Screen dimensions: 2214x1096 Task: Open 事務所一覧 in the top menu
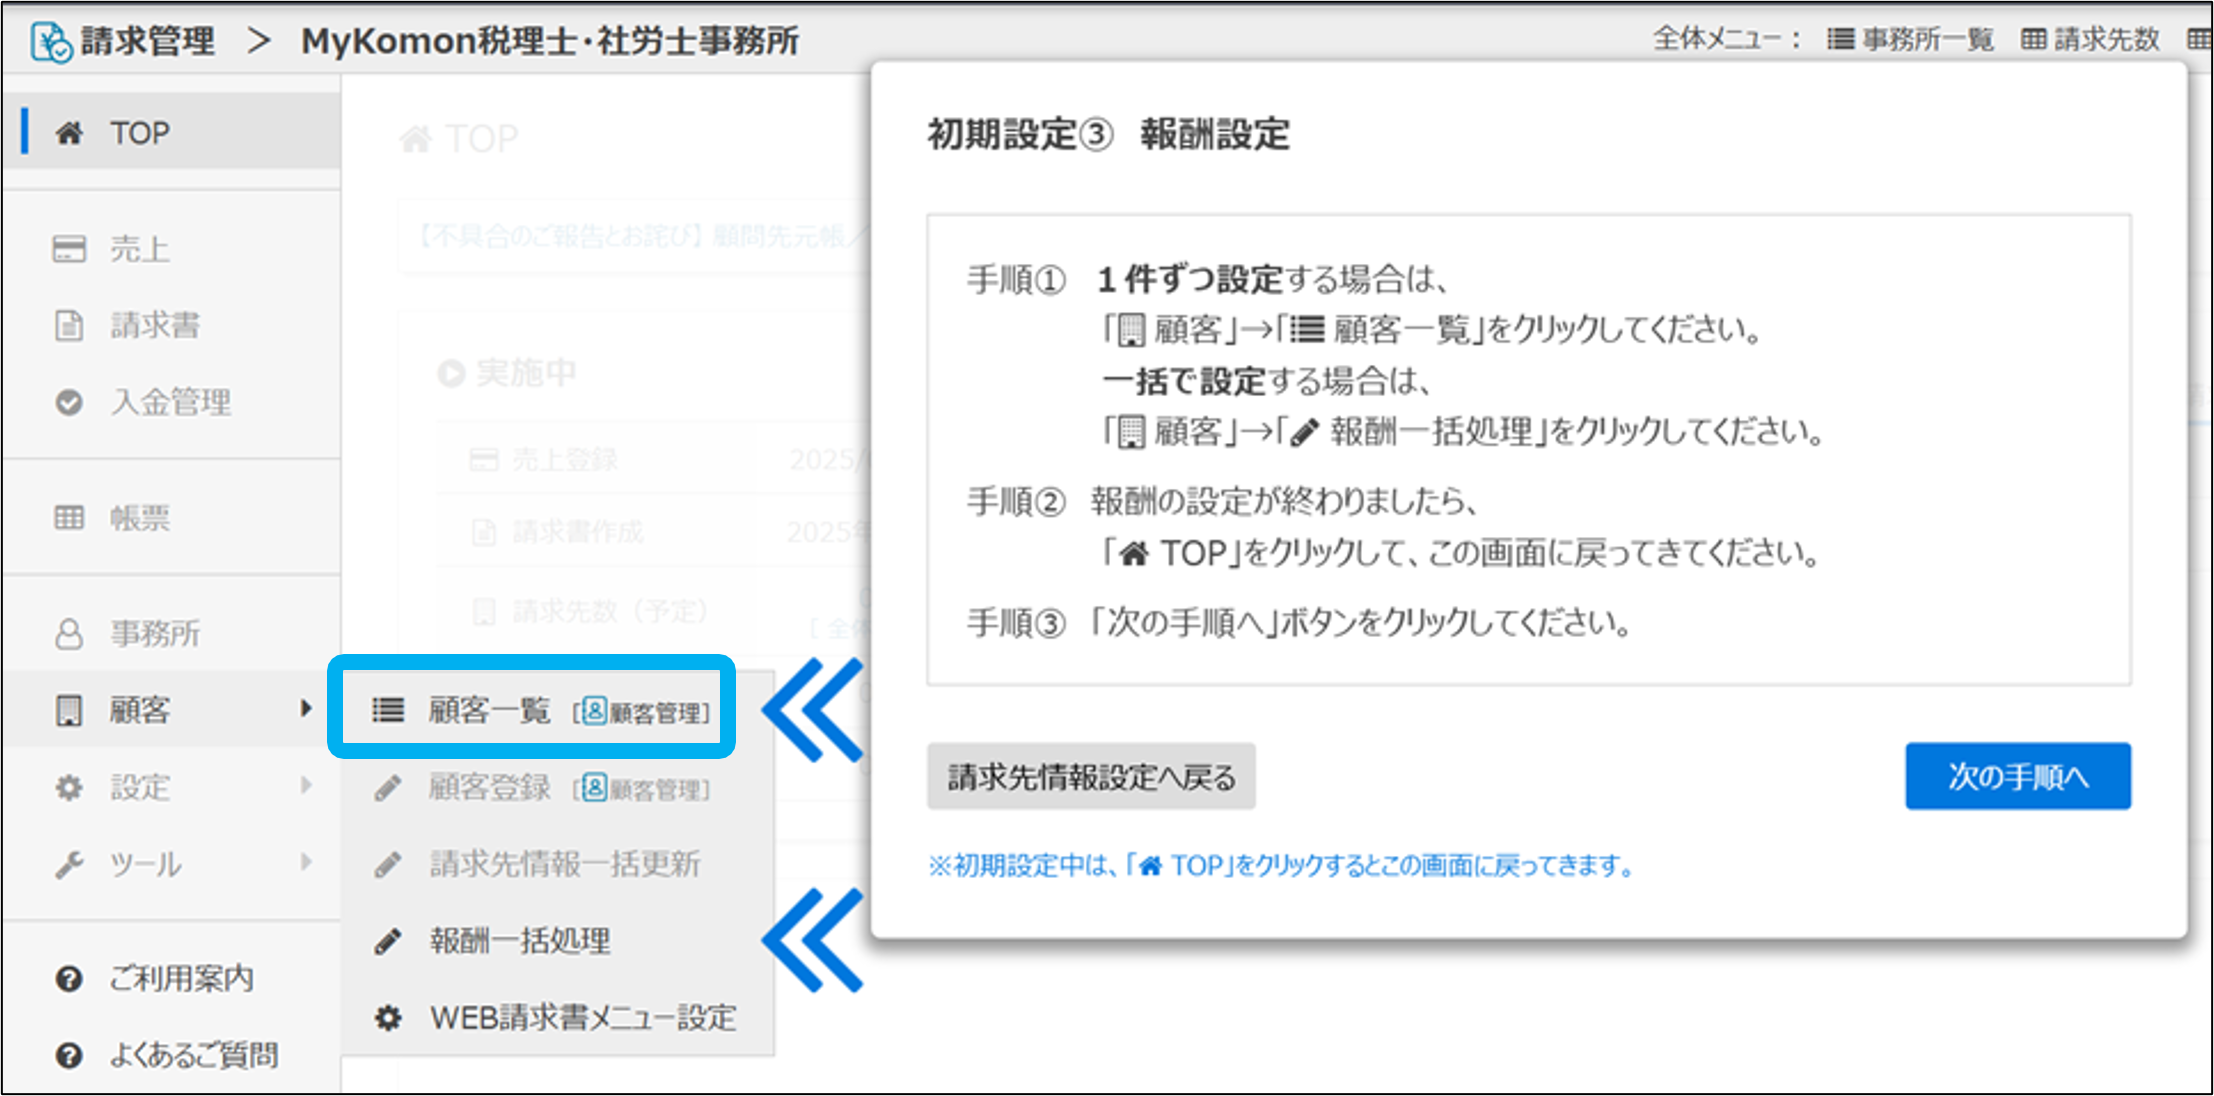click(1910, 40)
